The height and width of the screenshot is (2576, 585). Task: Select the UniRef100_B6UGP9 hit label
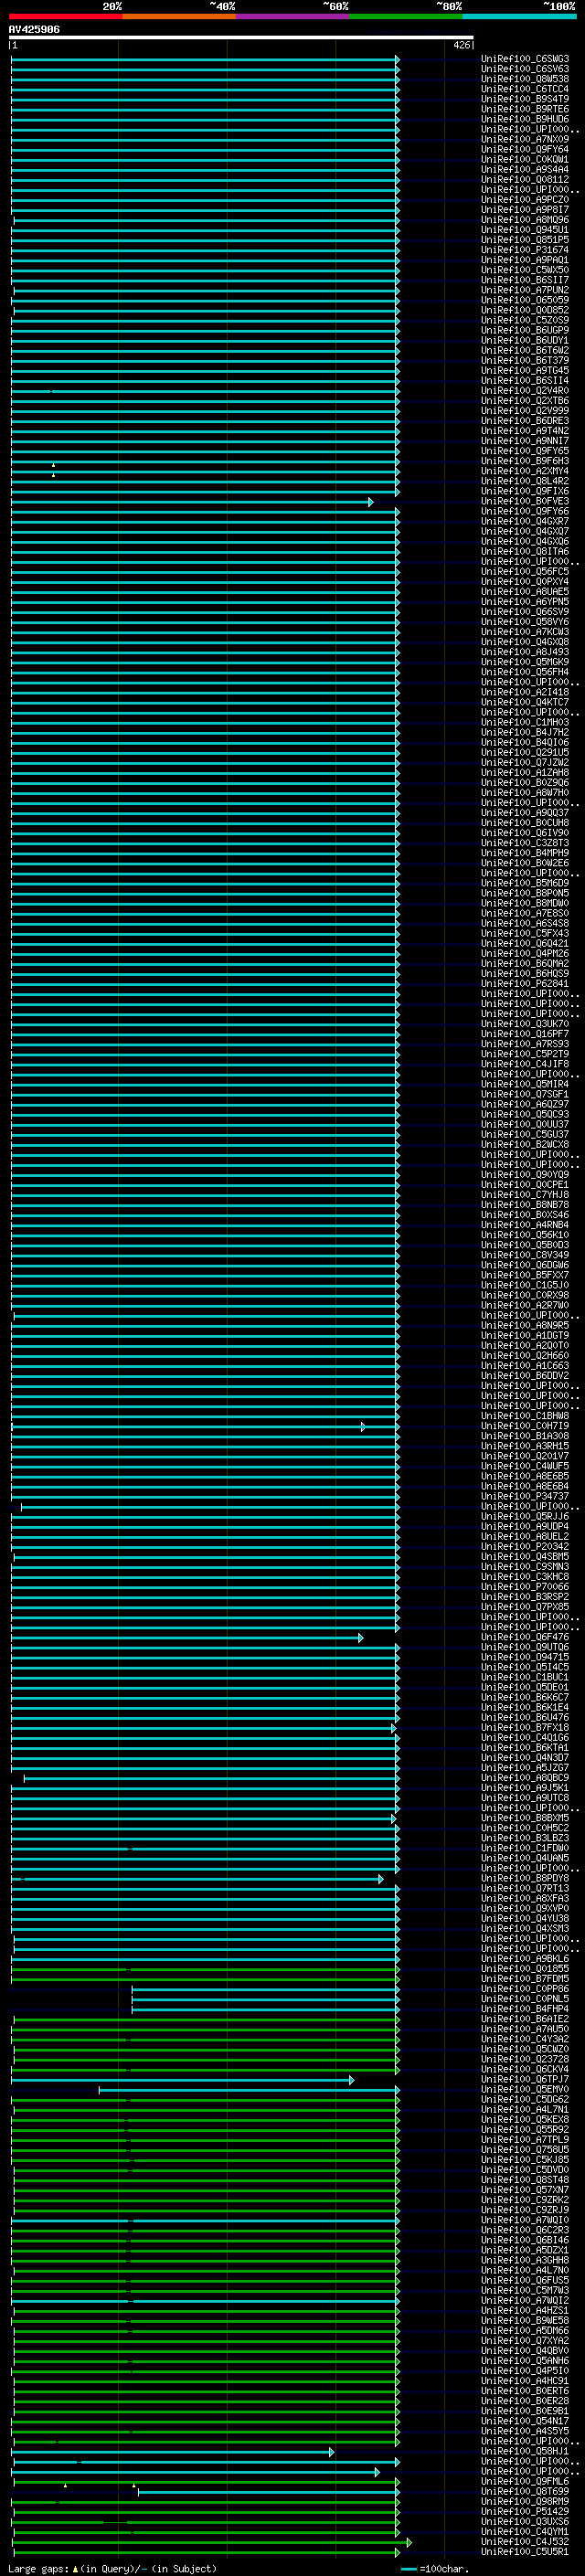coord(525,330)
